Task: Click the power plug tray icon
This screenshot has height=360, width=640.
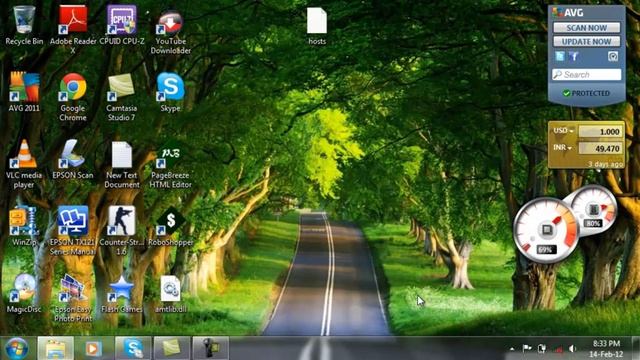Action: [x=542, y=348]
